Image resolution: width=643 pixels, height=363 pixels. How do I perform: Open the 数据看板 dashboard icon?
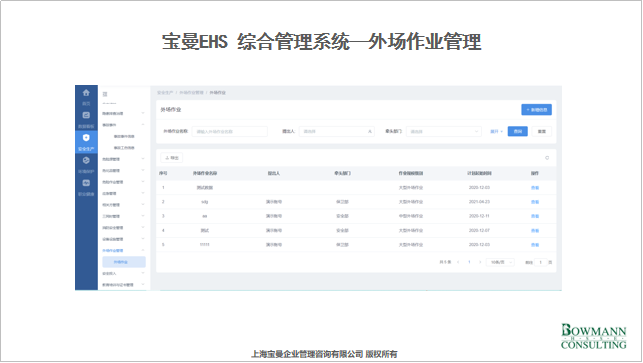(x=86, y=115)
